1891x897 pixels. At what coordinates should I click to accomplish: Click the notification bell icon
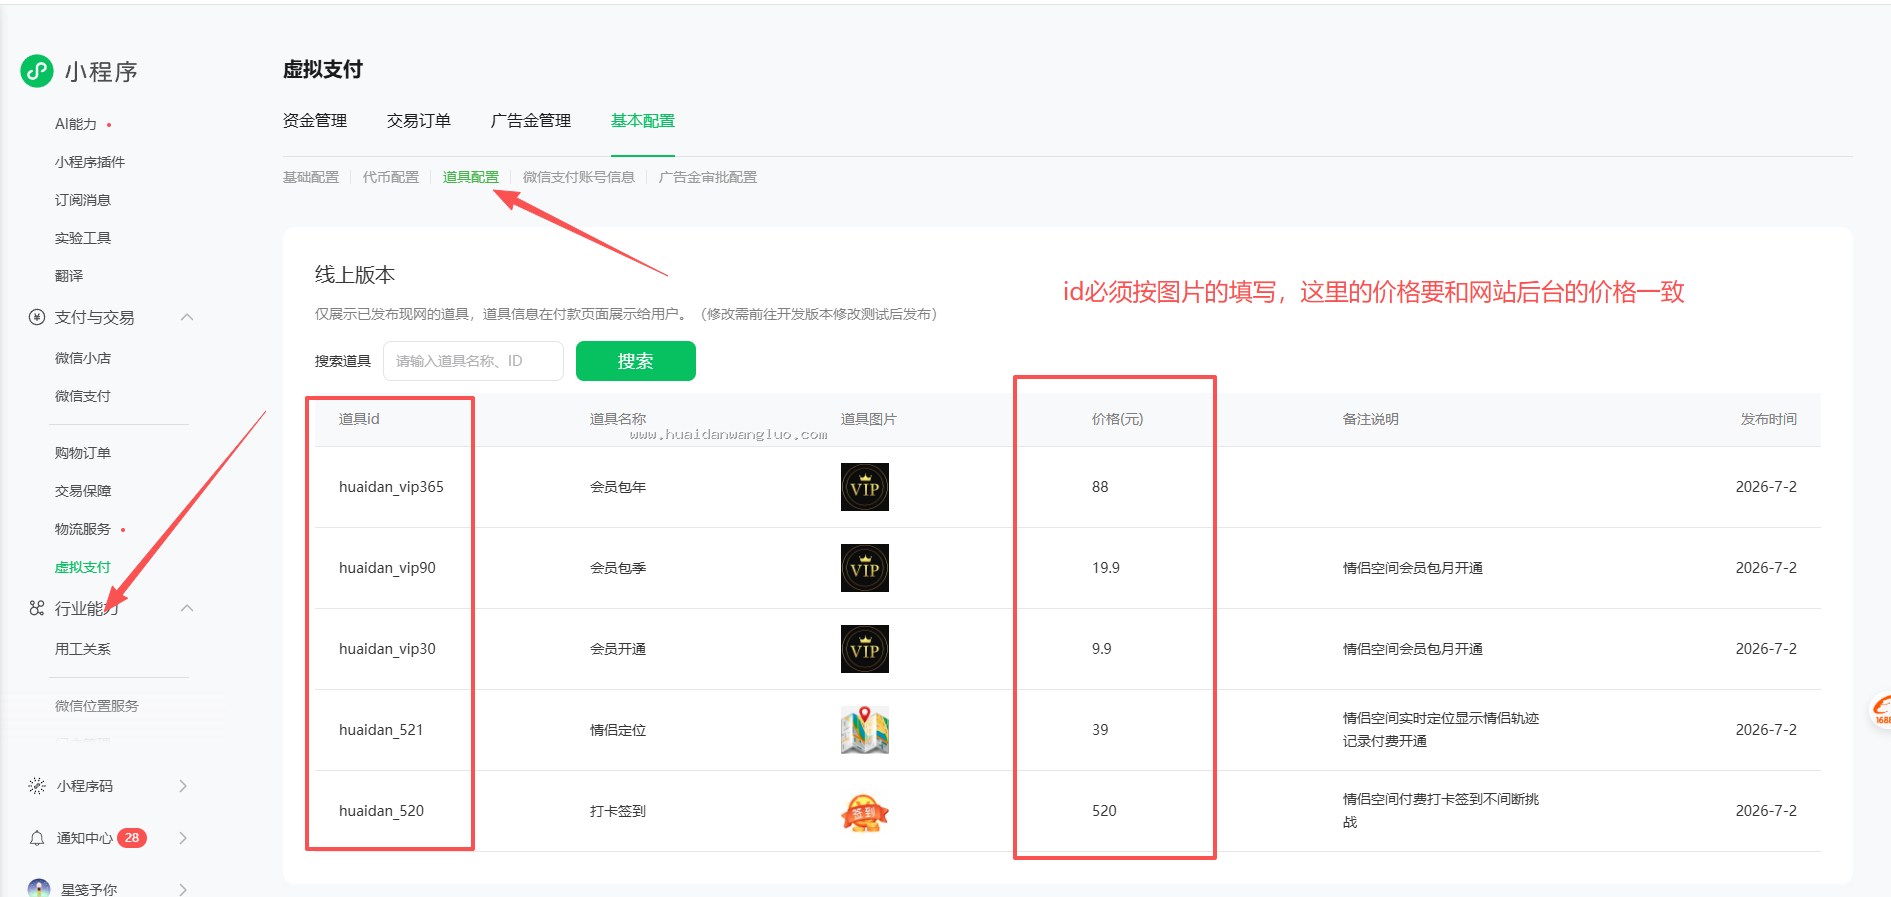click(37, 838)
